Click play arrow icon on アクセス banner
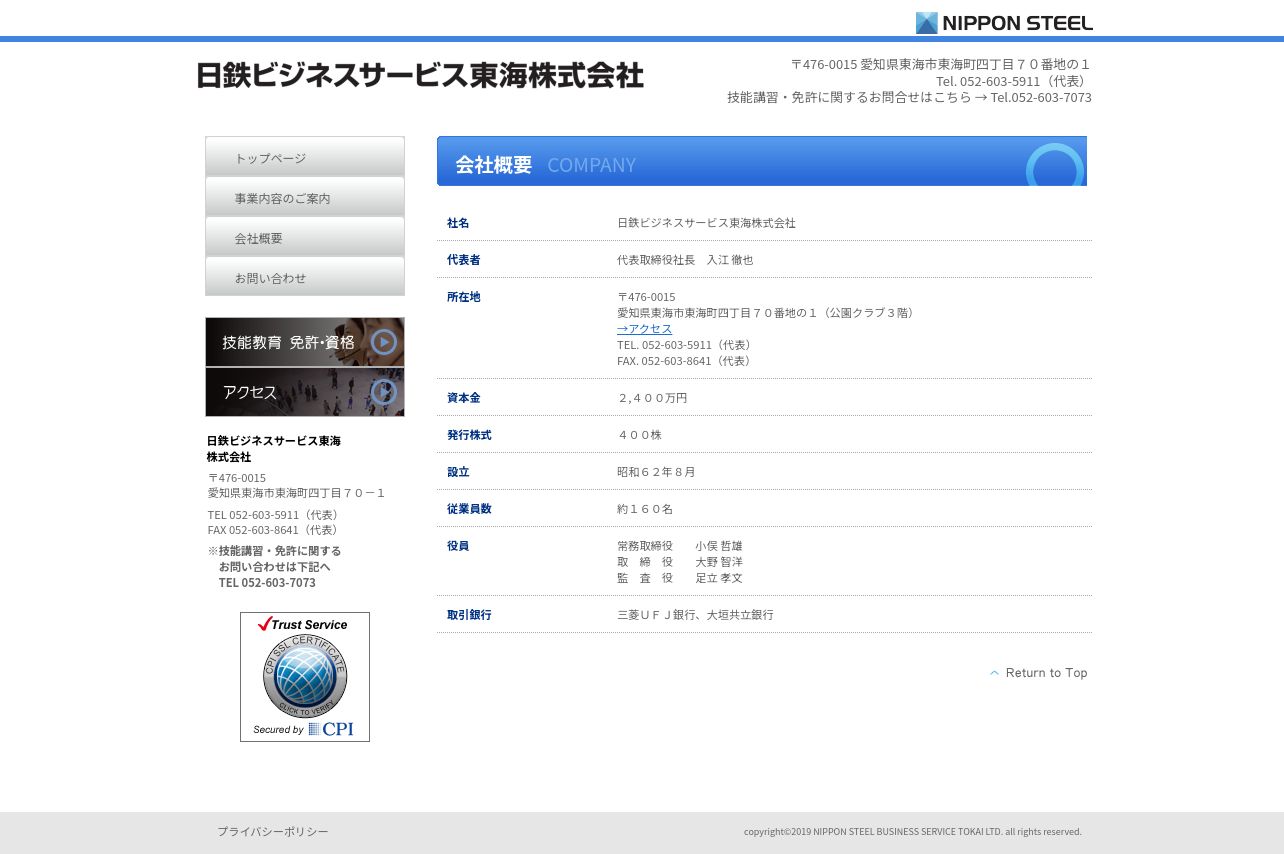Screen dimensions: 1284x854 [384, 392]
